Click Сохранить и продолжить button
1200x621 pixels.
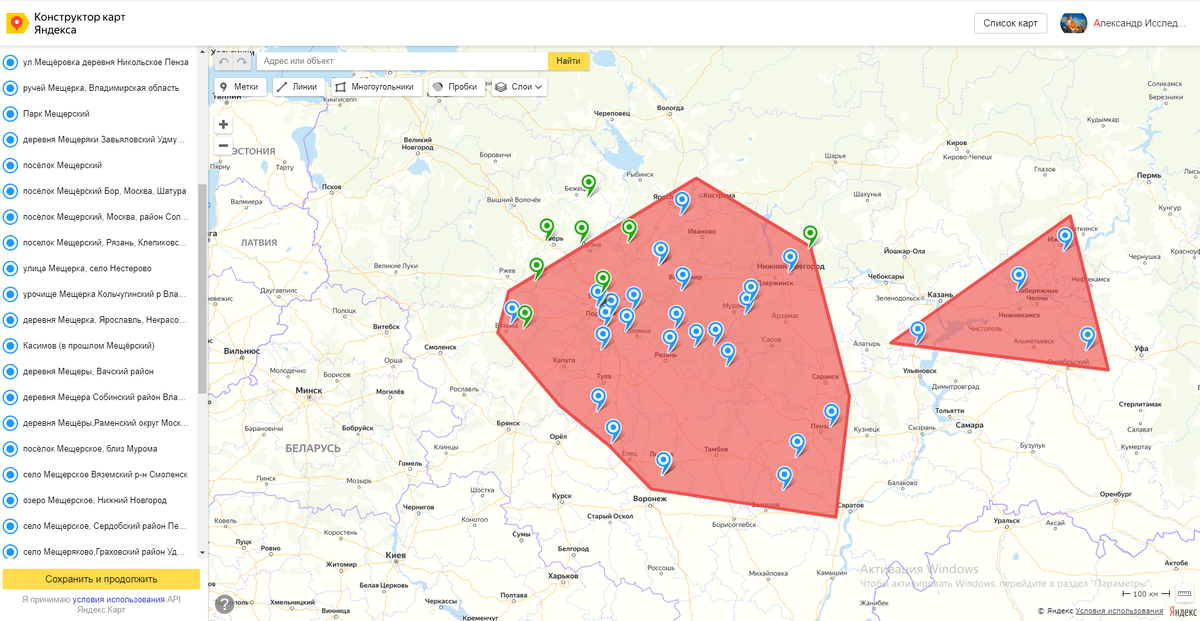click(x=101, y=579)
